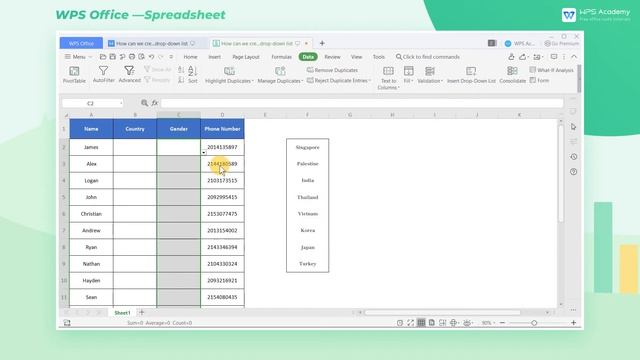Open the What-If Analysis dropdown
The height and width of the screenshot is (360, 640).
[x=551, y=70]
